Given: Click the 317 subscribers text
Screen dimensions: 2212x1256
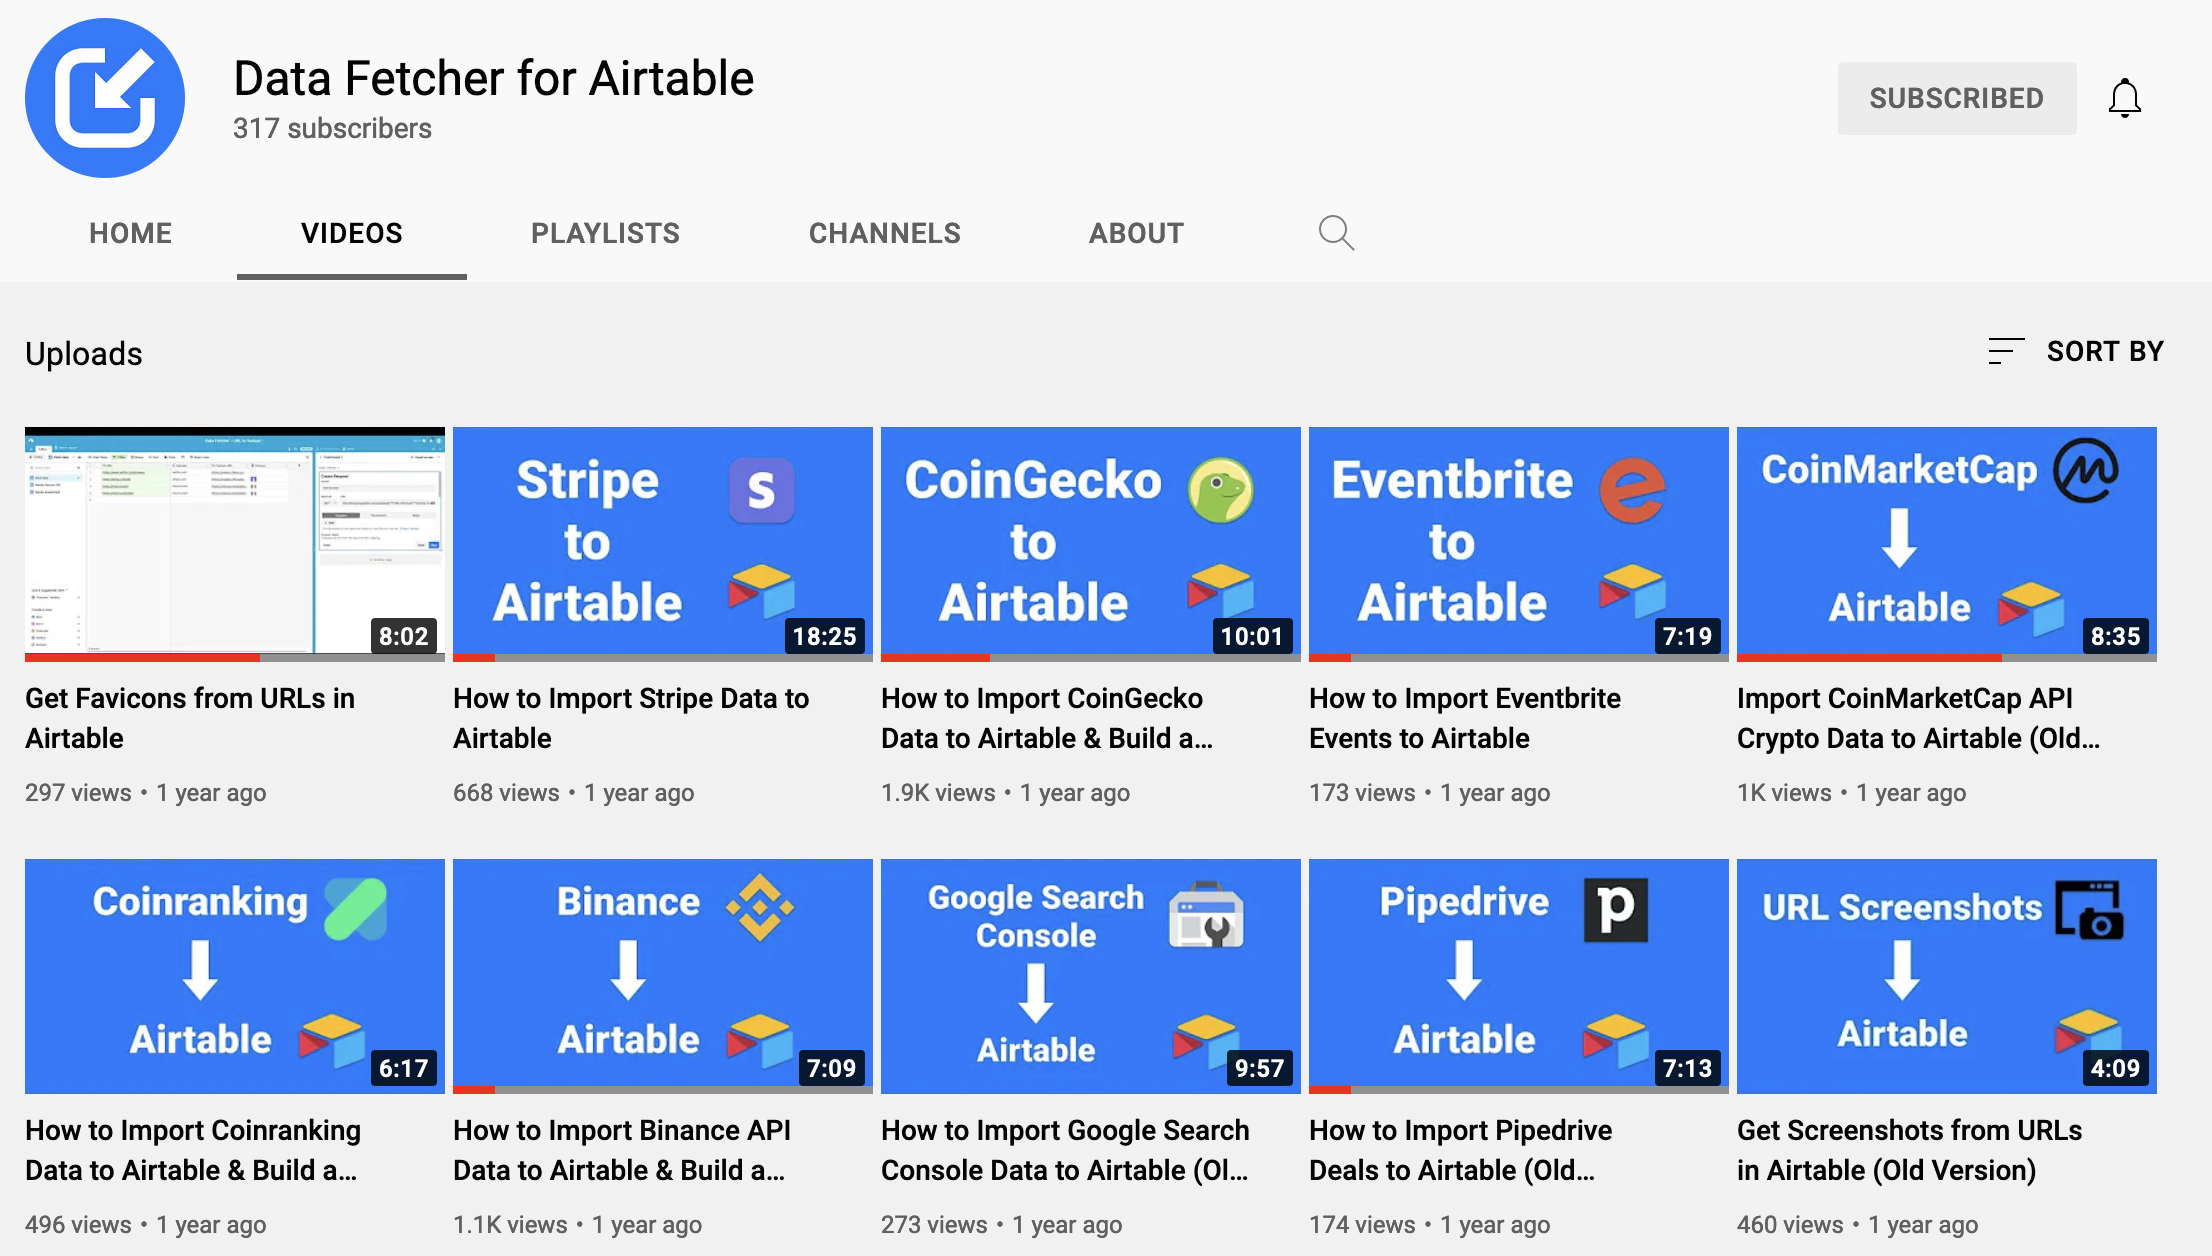Looking at the screenshot, I should [332, 128].
